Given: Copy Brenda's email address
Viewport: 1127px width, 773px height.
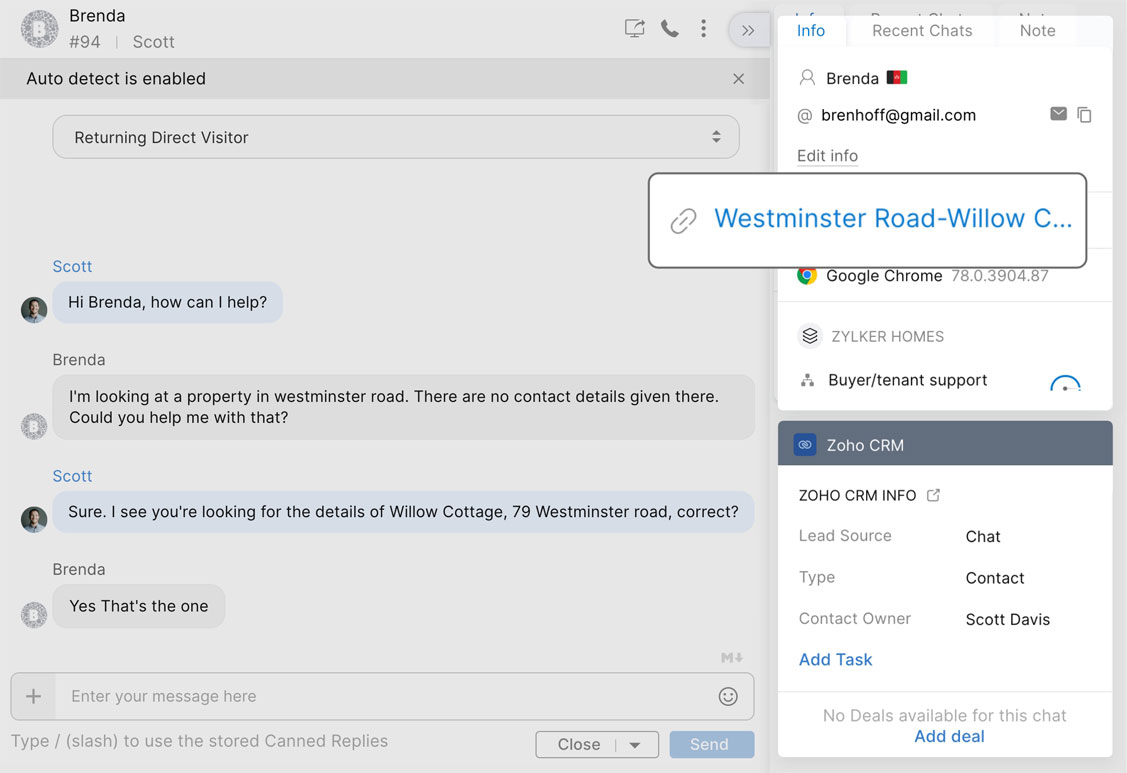Looking at the screenshot, I should (1084, 115).
